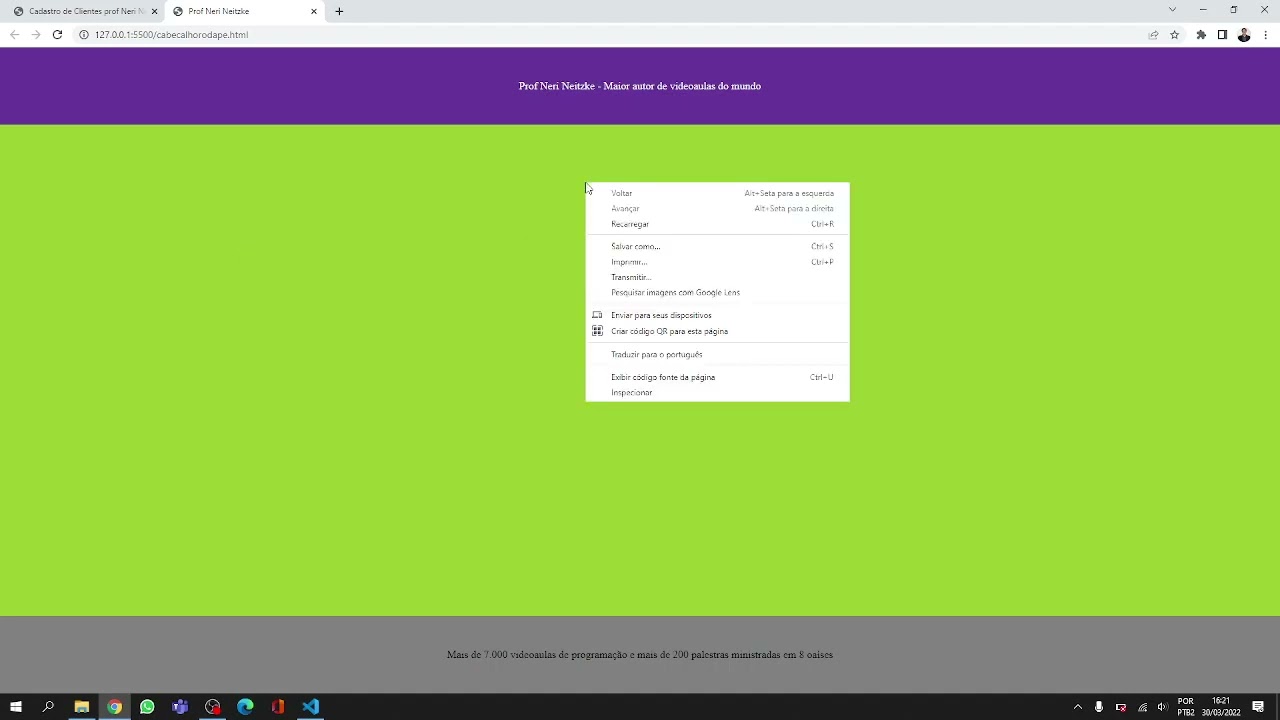
Task: Open the Windows Start menu
Action: point(16,707)
